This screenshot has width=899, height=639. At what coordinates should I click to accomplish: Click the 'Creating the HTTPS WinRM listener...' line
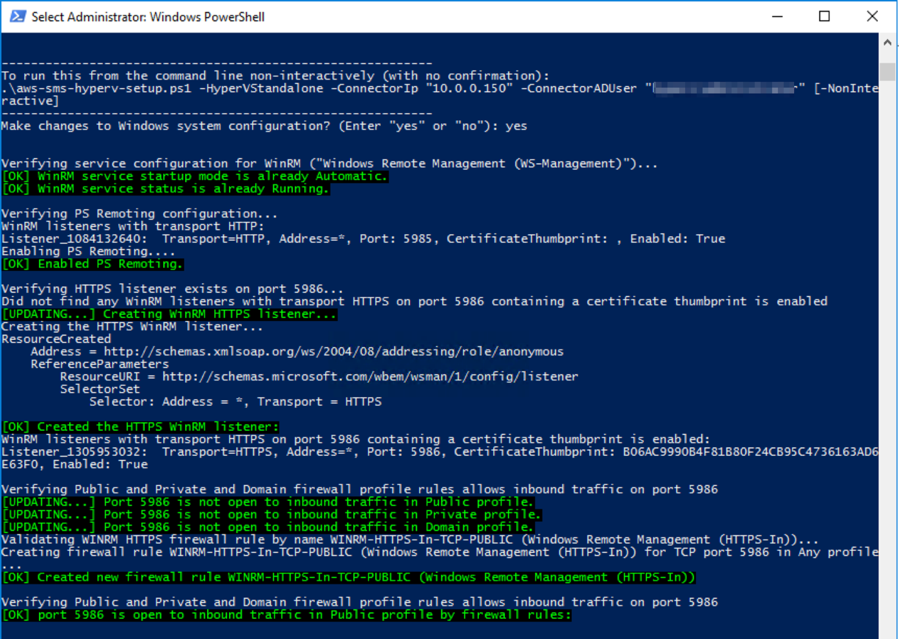coord(132,327)
